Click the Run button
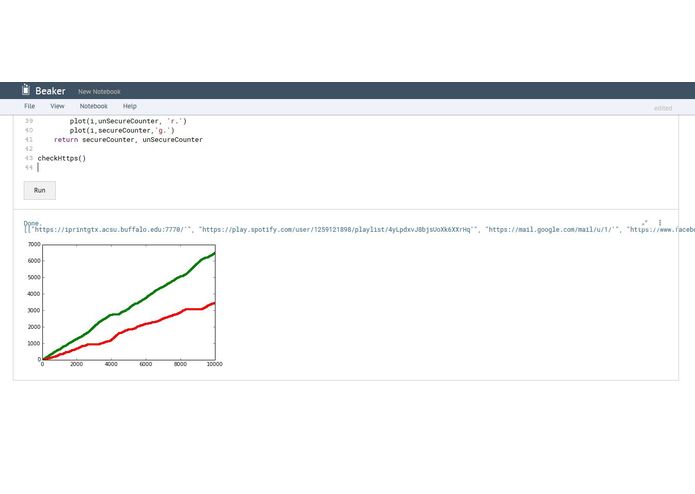This screenshot has width=695, height=494. pos(39,191)
